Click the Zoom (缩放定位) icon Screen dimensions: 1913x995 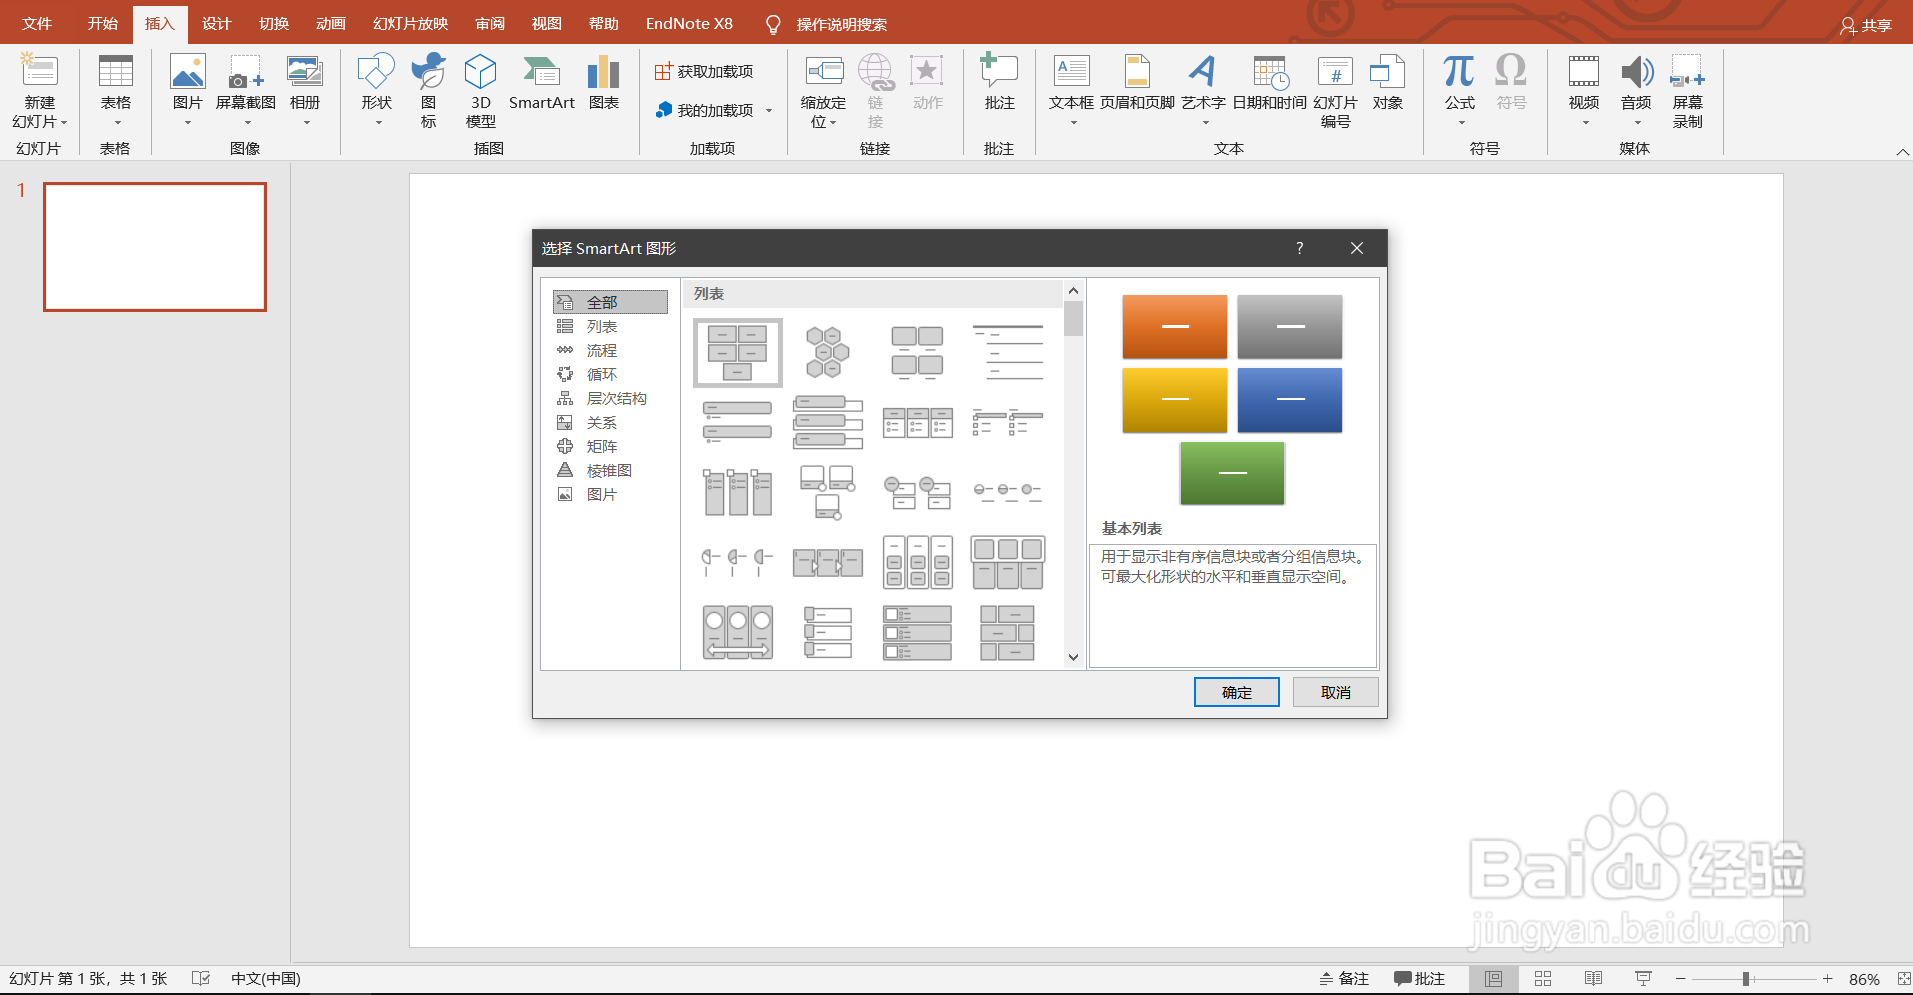coord(824,72)
